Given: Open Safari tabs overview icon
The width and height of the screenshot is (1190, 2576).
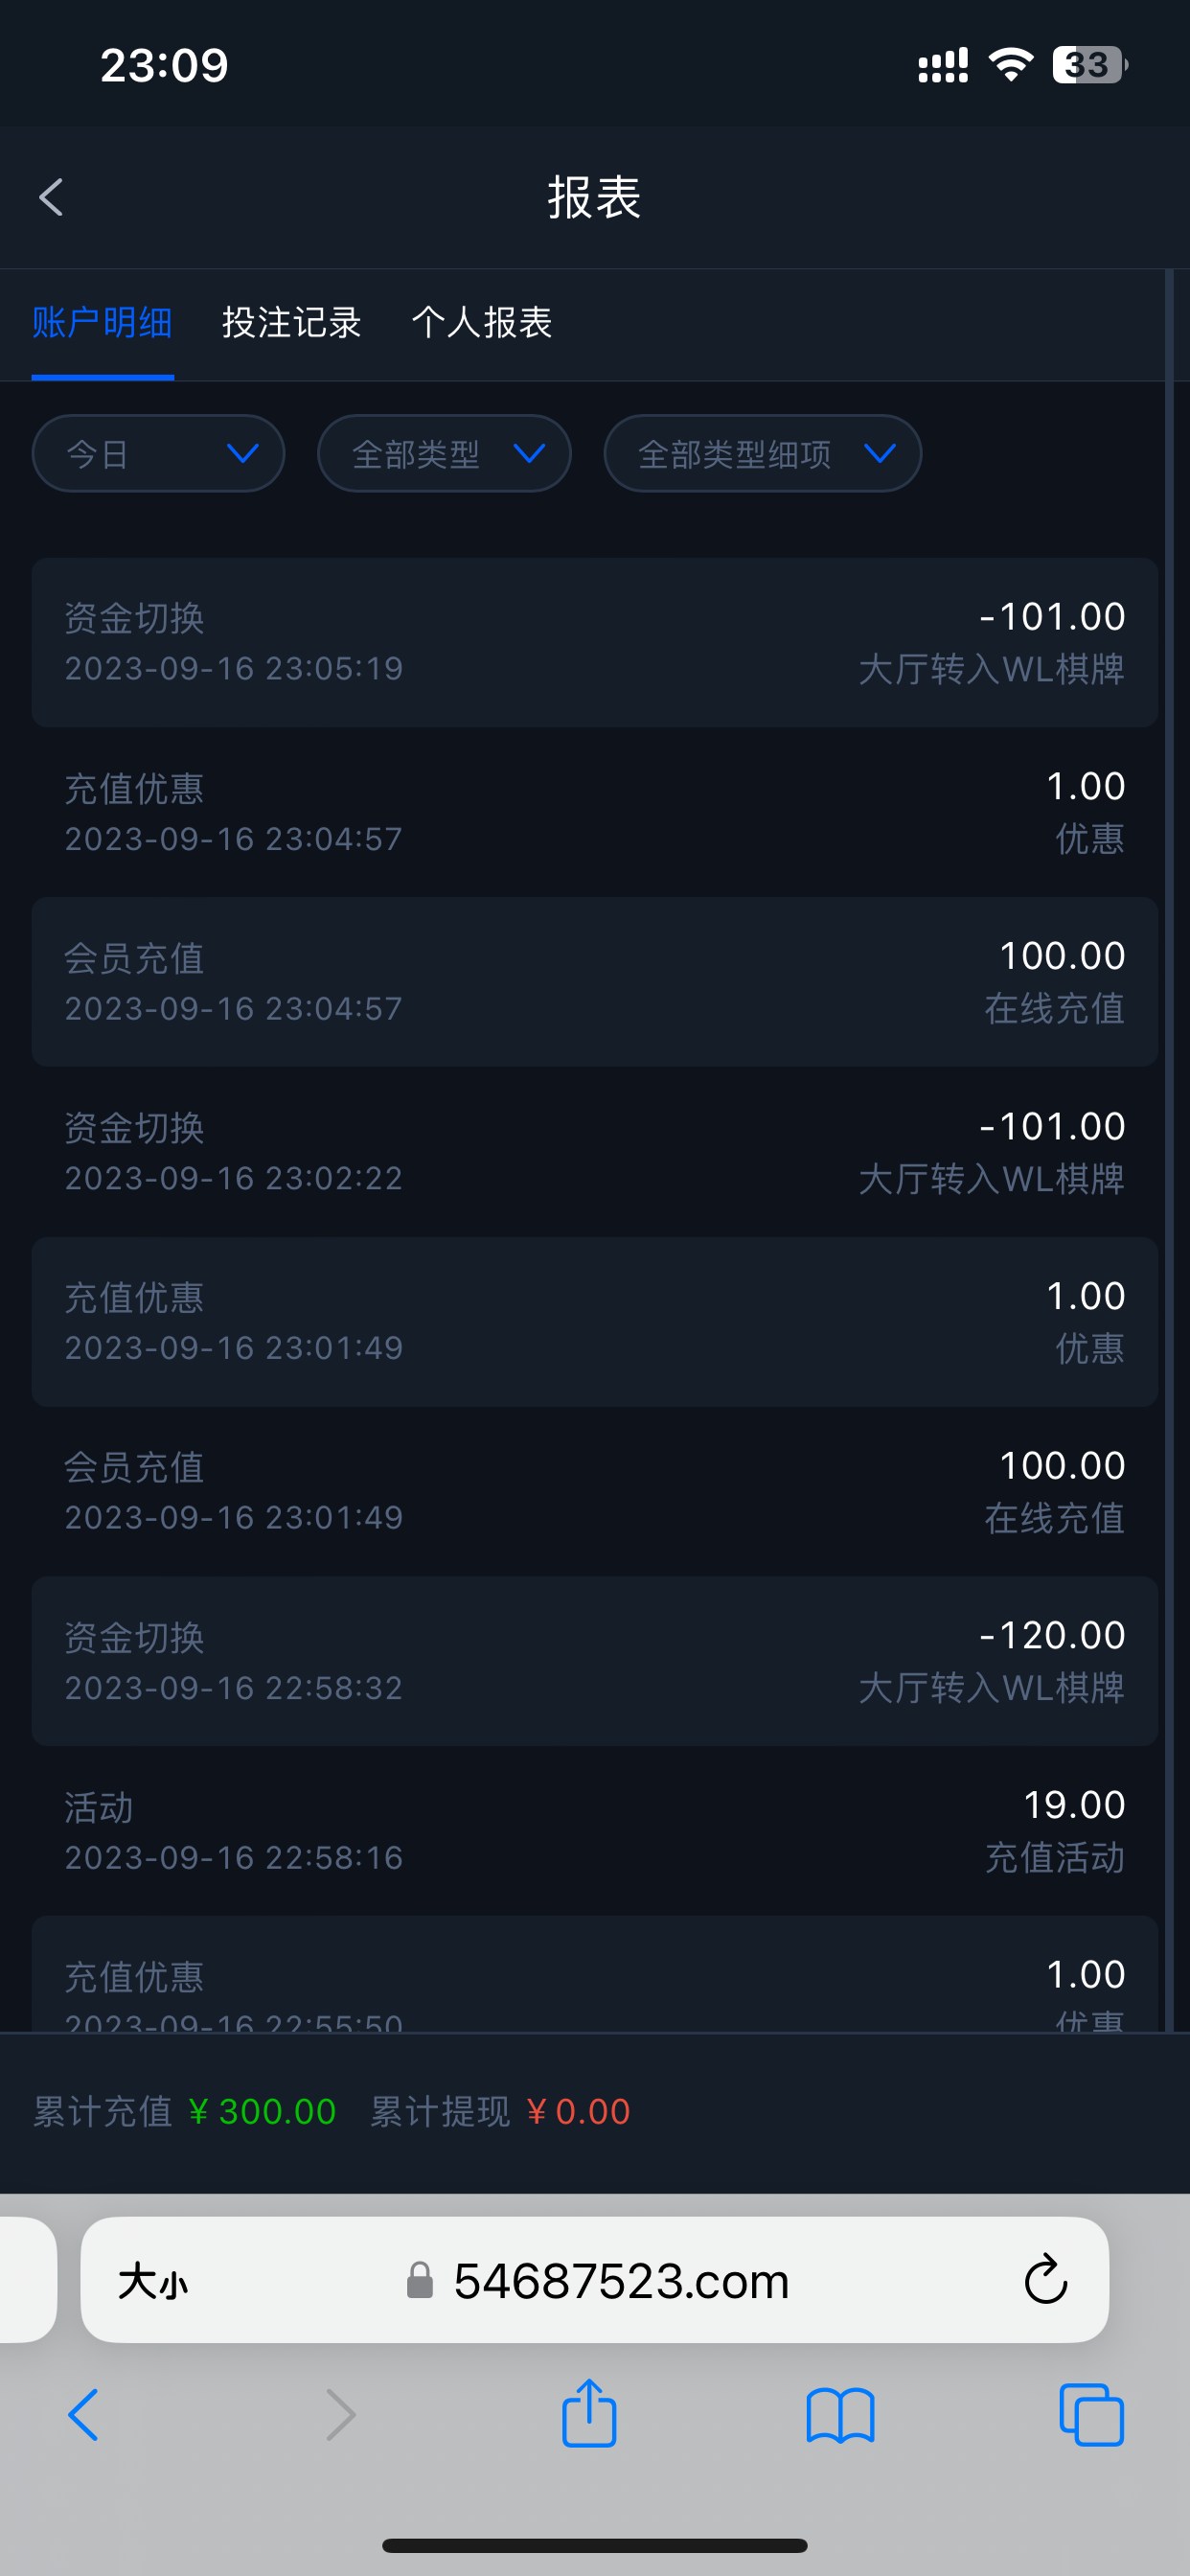Looking at the screenshot, I should [1091, 2415].
